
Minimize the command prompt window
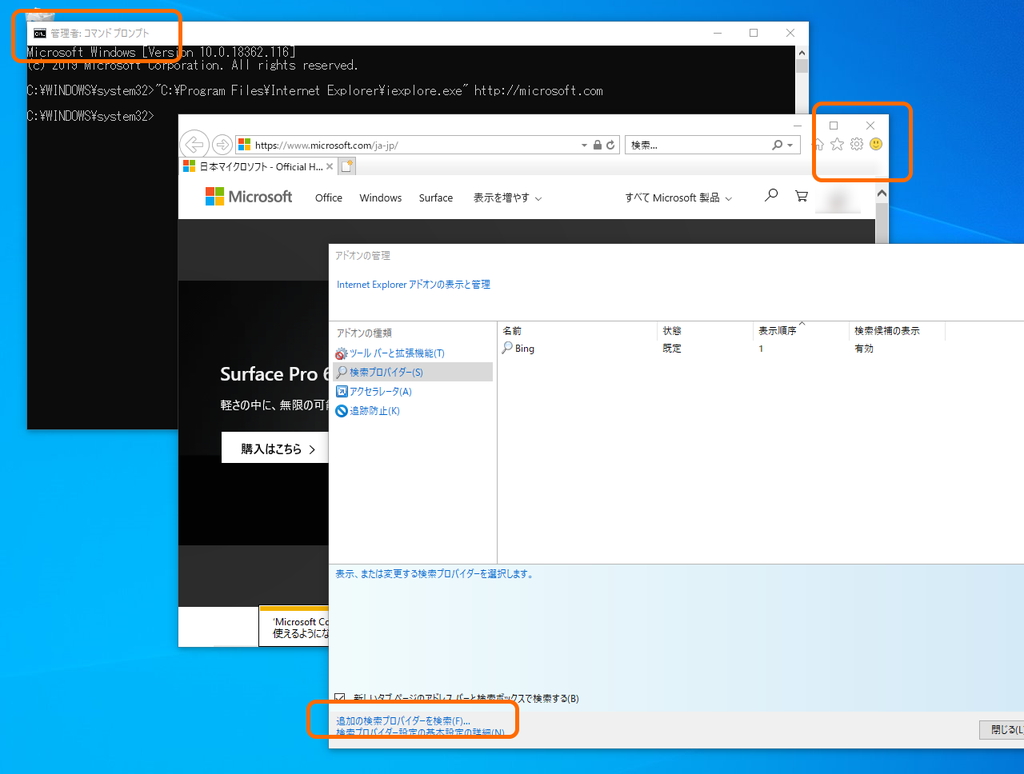(x=718, y=33)
